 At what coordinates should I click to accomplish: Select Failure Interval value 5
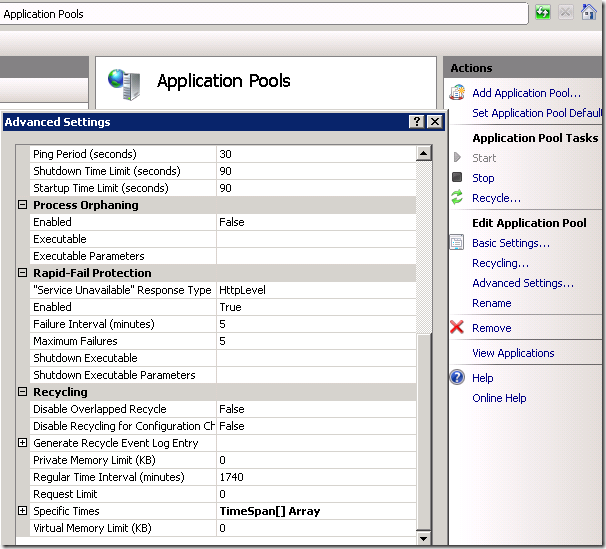click(222, 324)
